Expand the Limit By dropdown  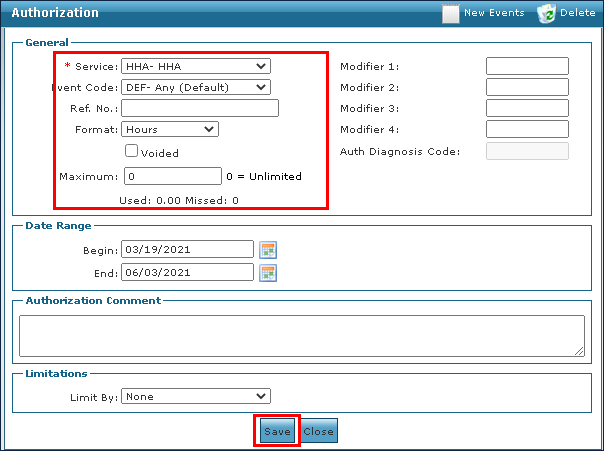(195, 396)
